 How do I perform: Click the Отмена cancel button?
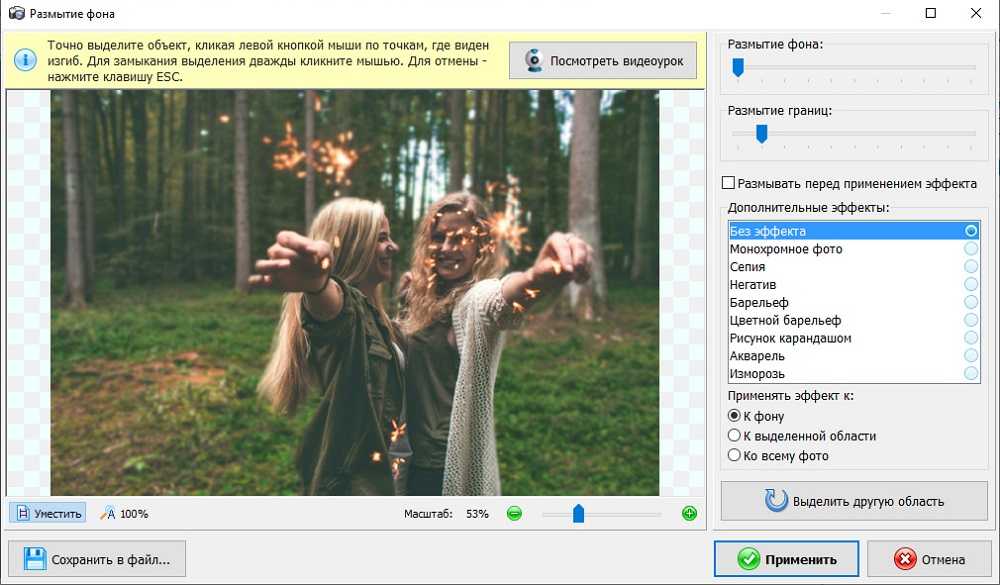929,559
